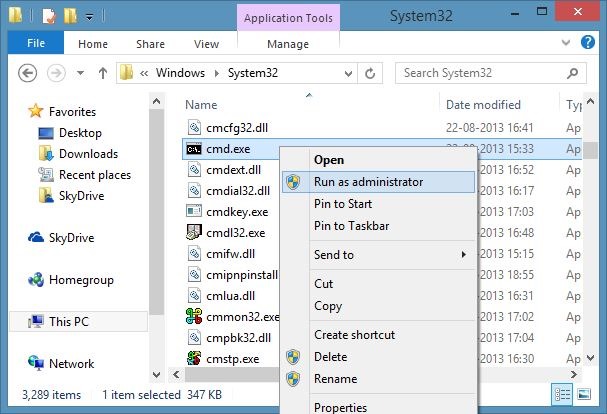Click the cmd.exe command prompt icon

tap(194, 149)
